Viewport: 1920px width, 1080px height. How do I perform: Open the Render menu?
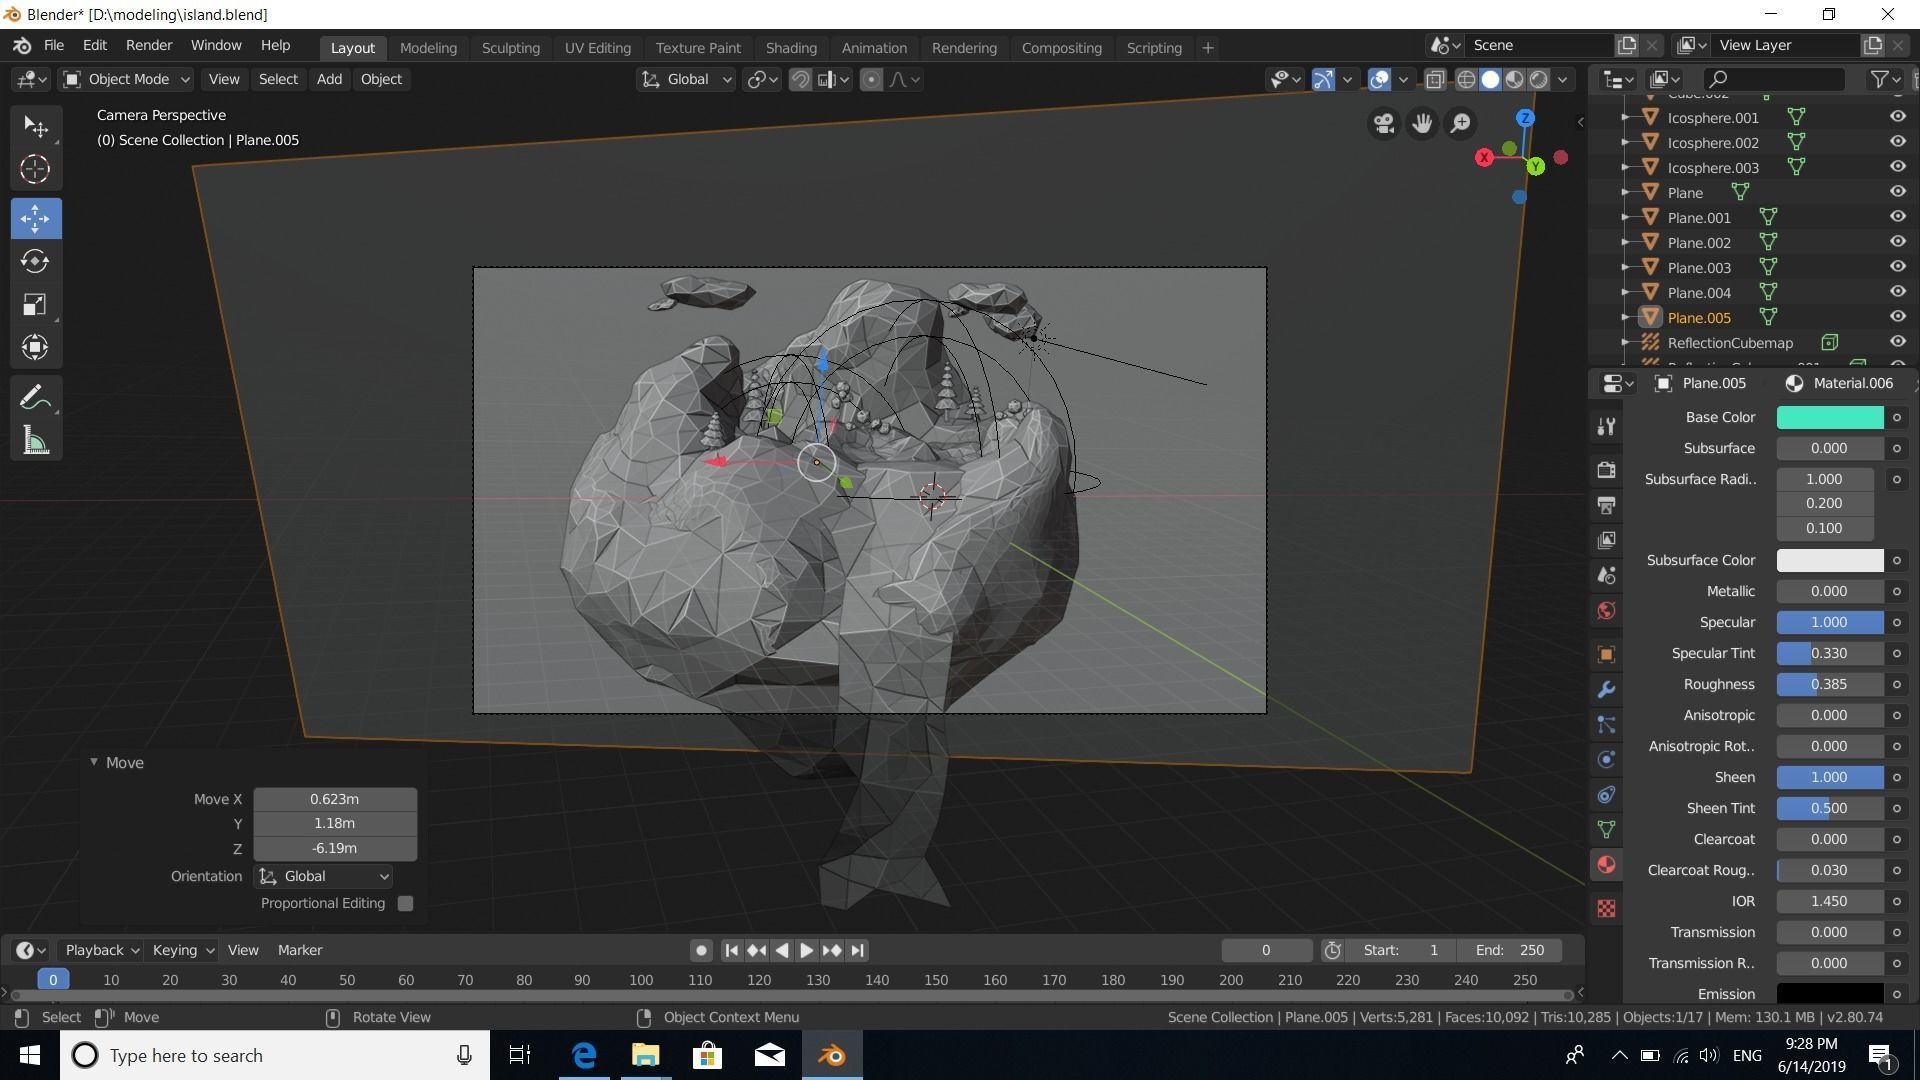149,45
